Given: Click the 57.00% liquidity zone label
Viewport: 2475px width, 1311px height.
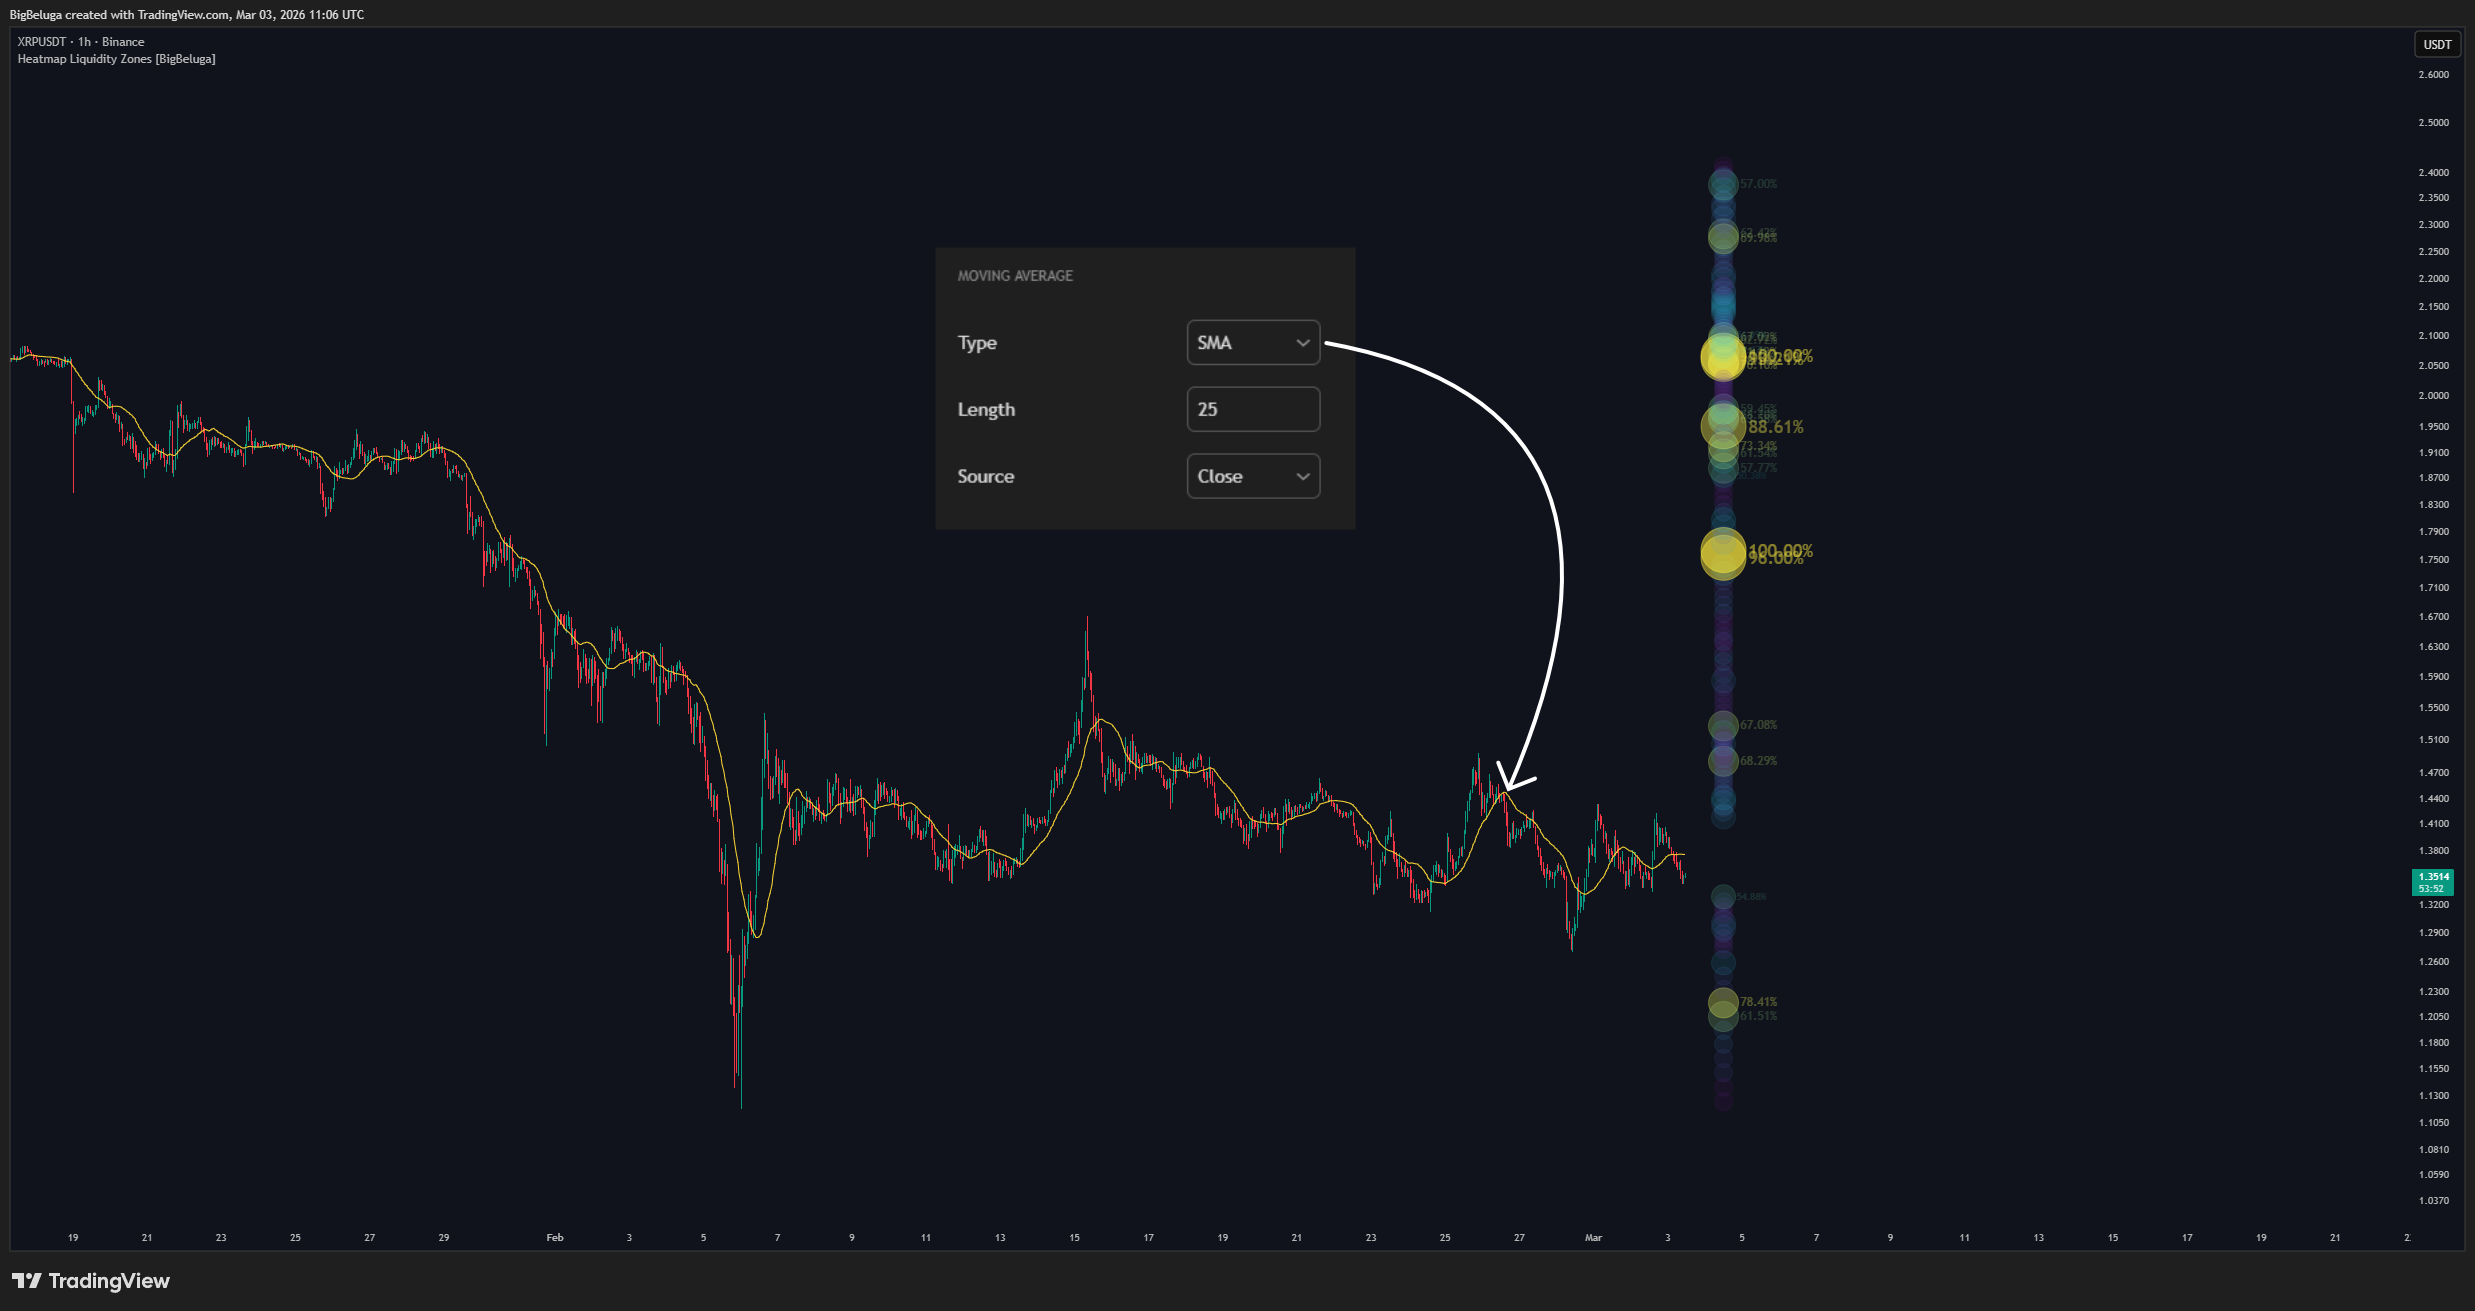Looking at the screenshot, I should pyautogui.click(x=1759, y=184).
